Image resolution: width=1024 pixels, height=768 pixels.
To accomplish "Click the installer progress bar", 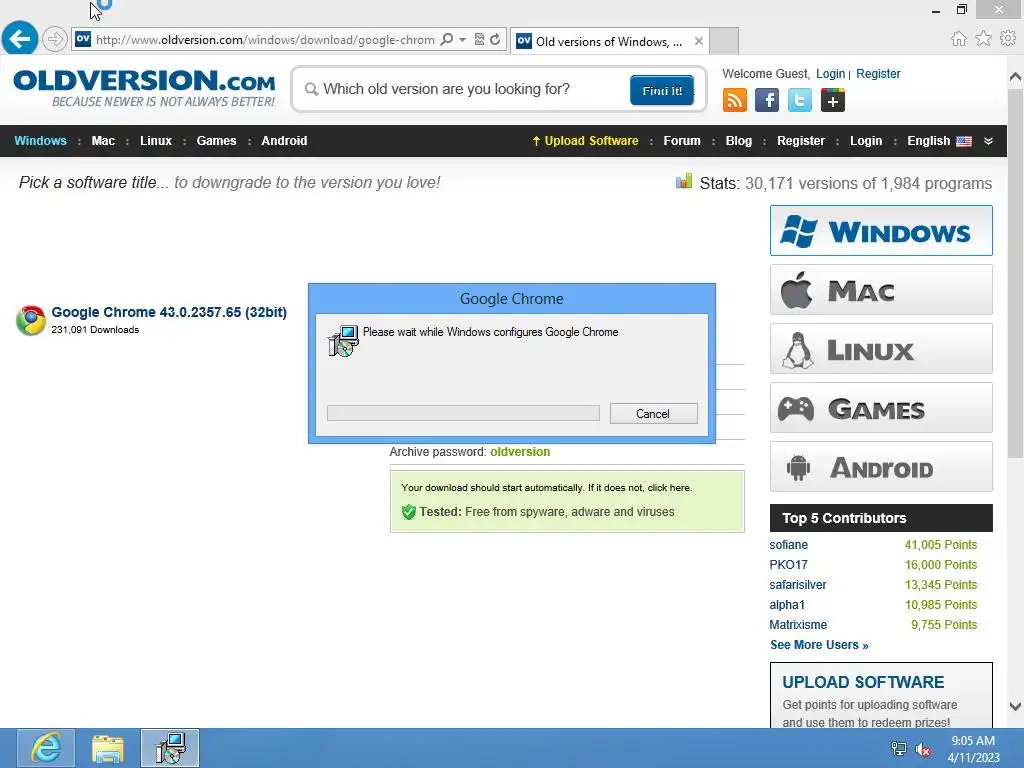I will click(x=463, y=413).
